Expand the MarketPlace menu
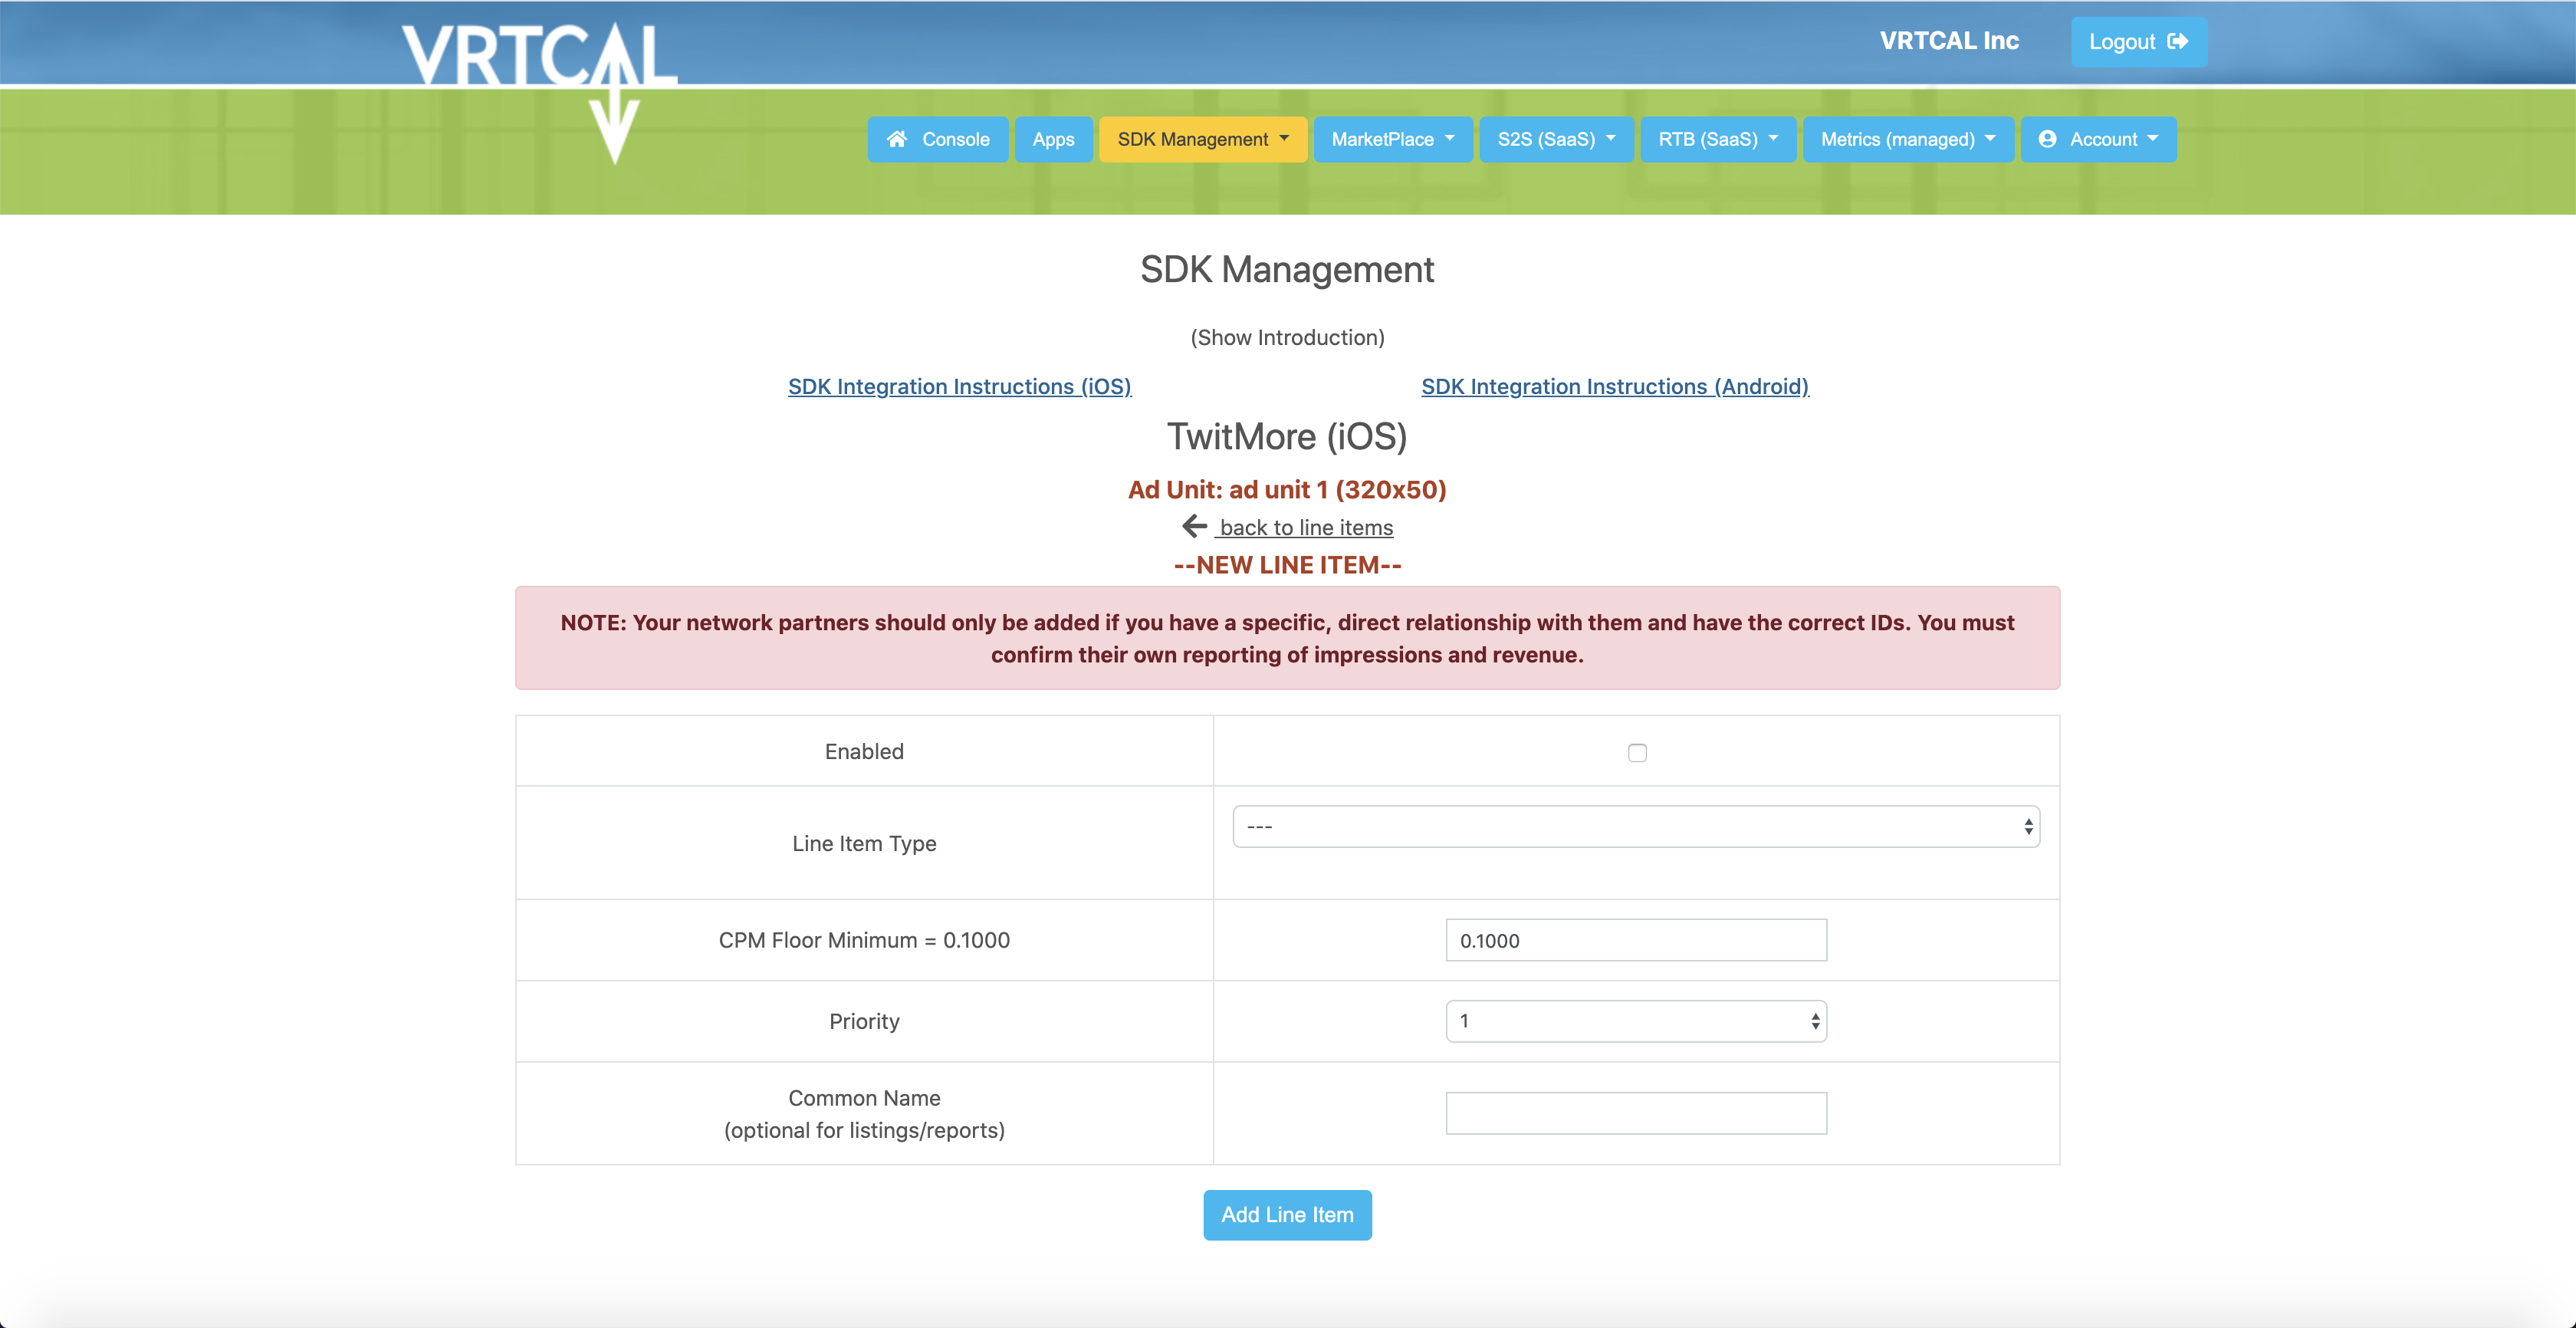The image size is (2576, 1328). tap(1392, 139)
